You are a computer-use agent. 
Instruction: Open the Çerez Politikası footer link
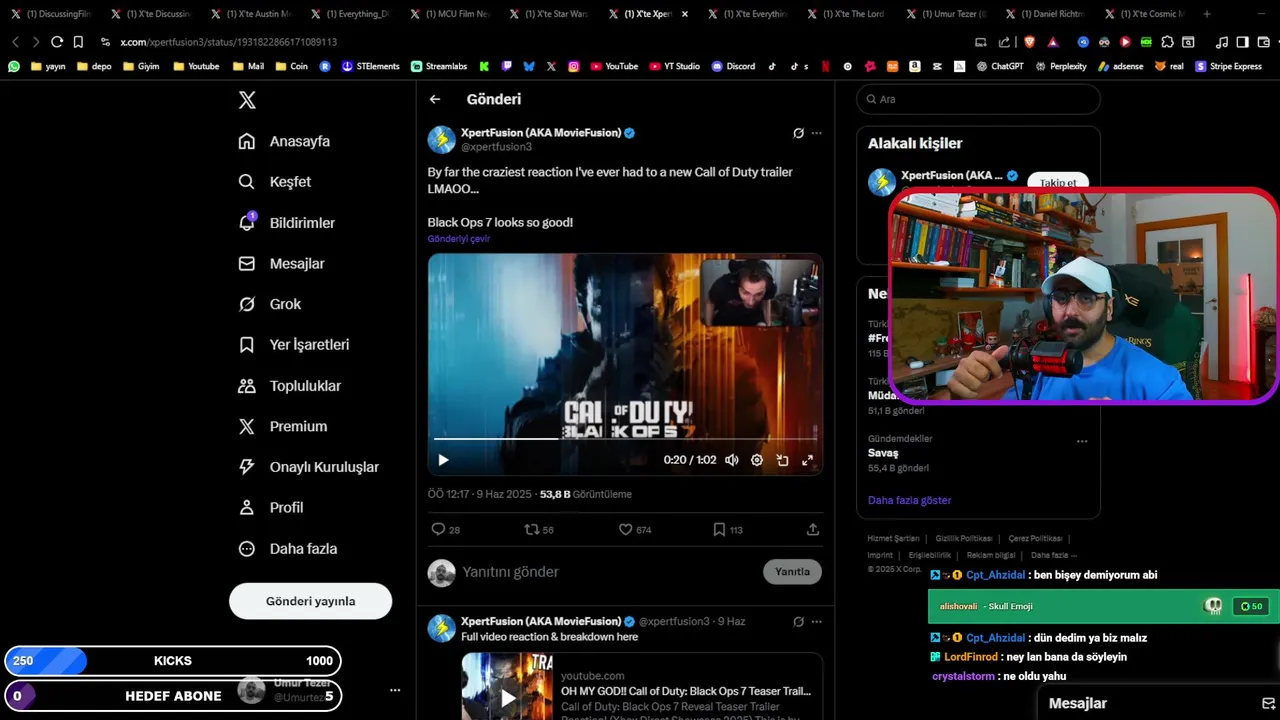point(1035,539)
